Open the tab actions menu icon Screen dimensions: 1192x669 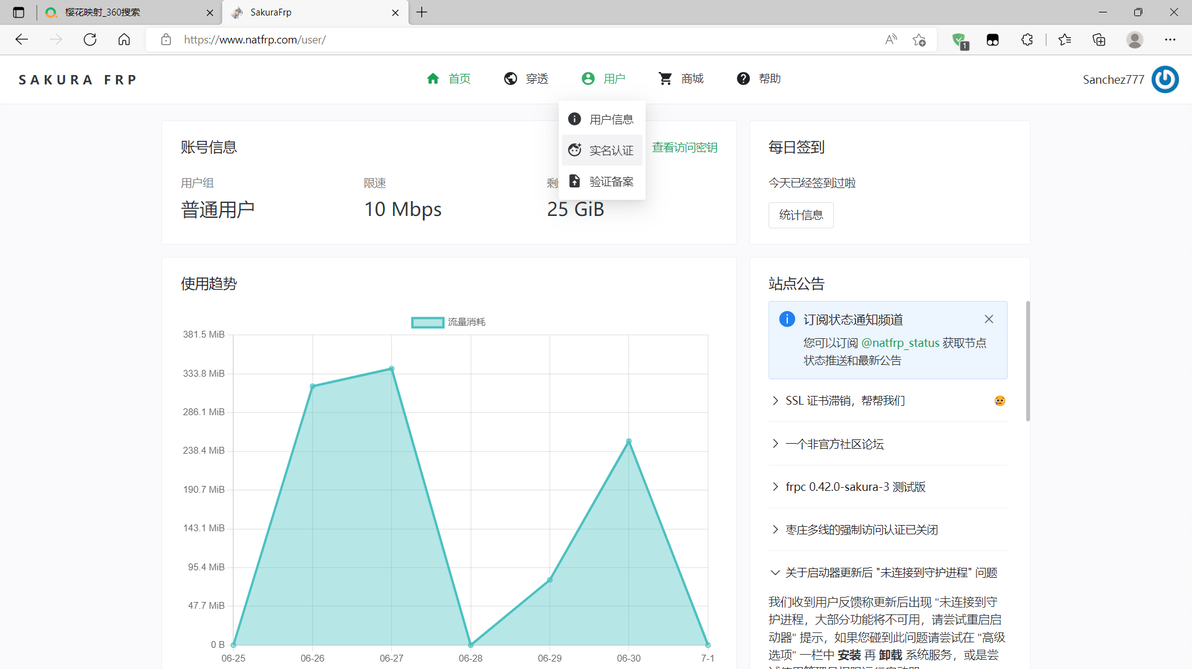(18, 12)
